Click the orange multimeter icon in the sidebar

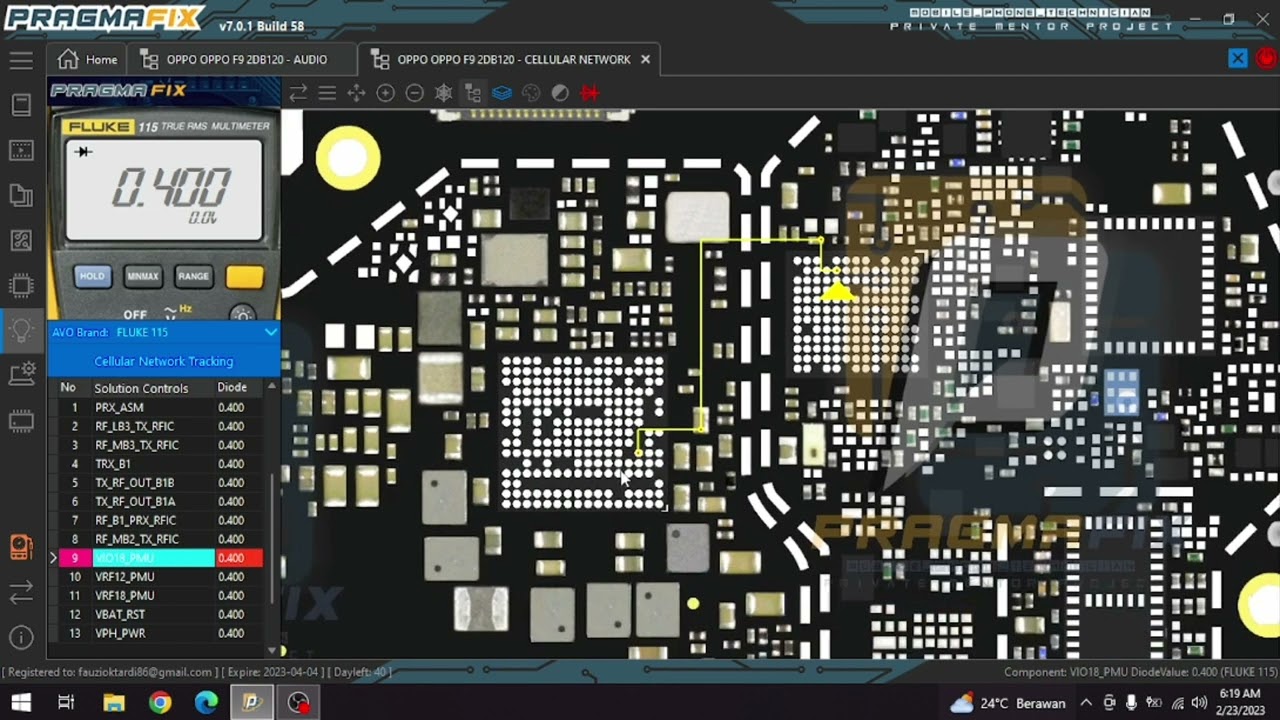tap(21, 547)
